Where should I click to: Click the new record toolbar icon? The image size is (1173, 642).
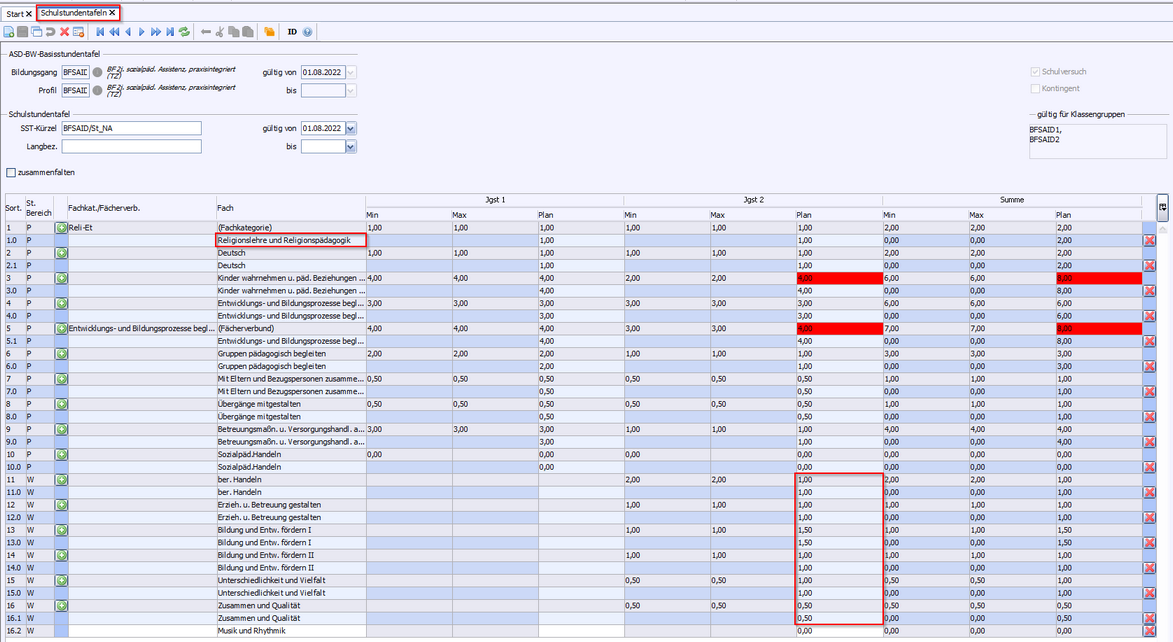(x=9, y=32)
